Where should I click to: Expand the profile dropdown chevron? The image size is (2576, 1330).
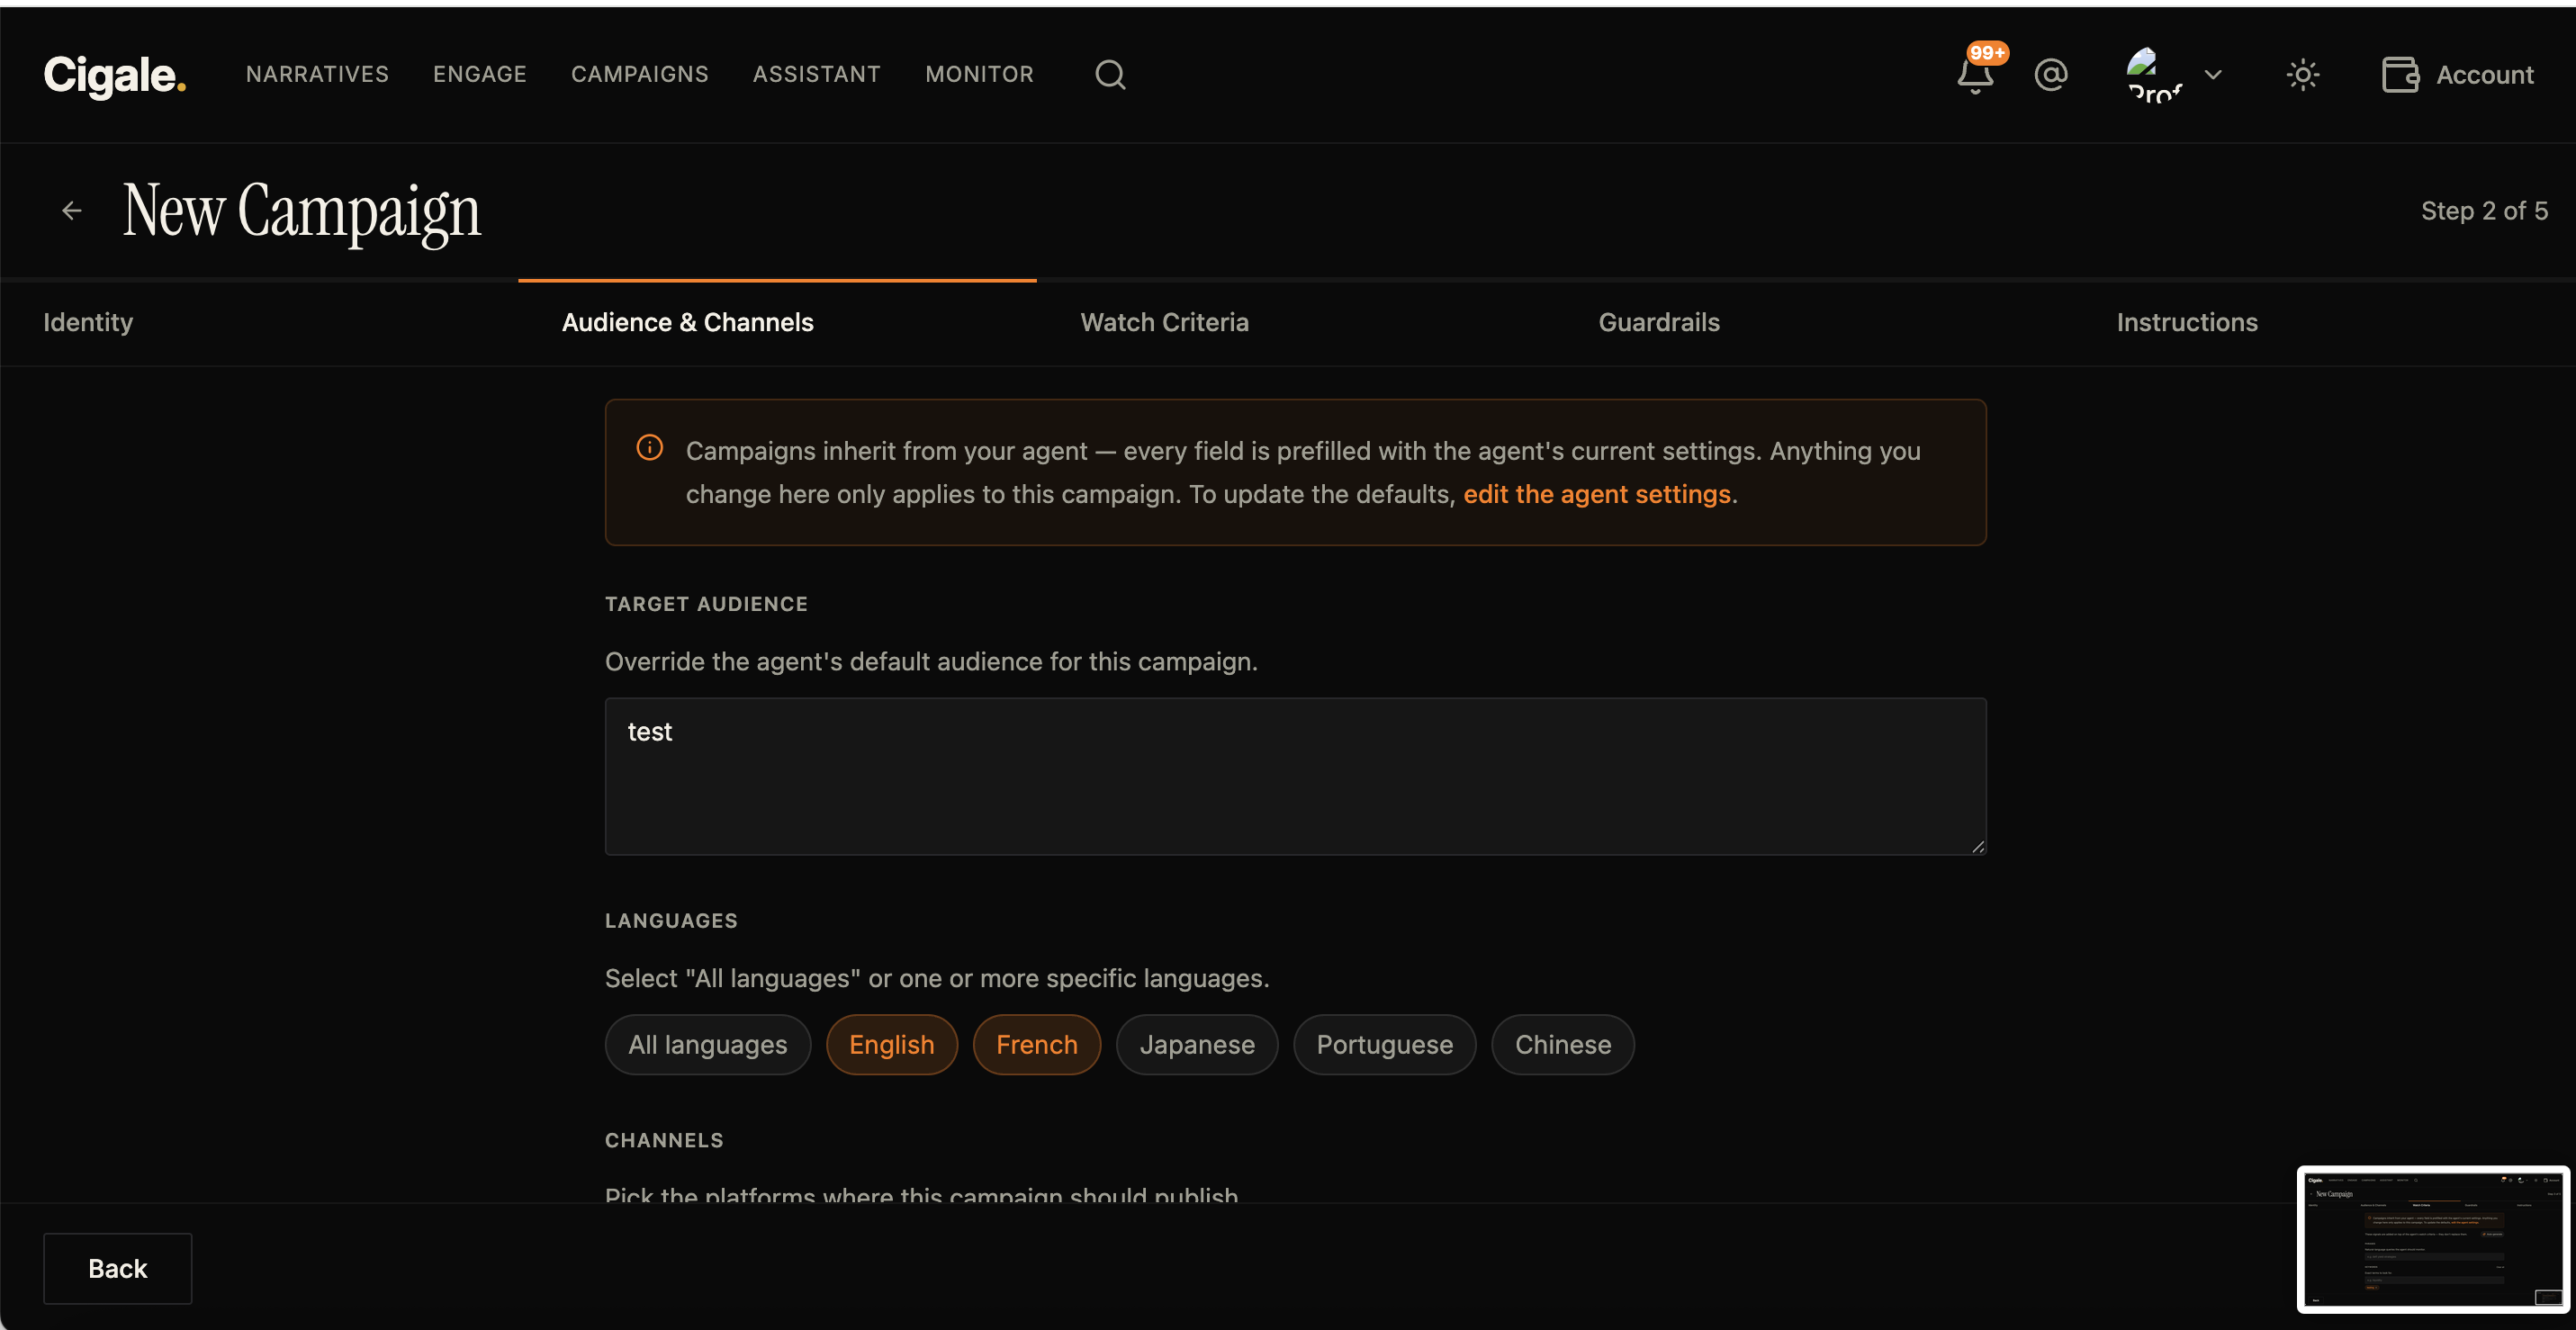click(x=2213, y=74)
